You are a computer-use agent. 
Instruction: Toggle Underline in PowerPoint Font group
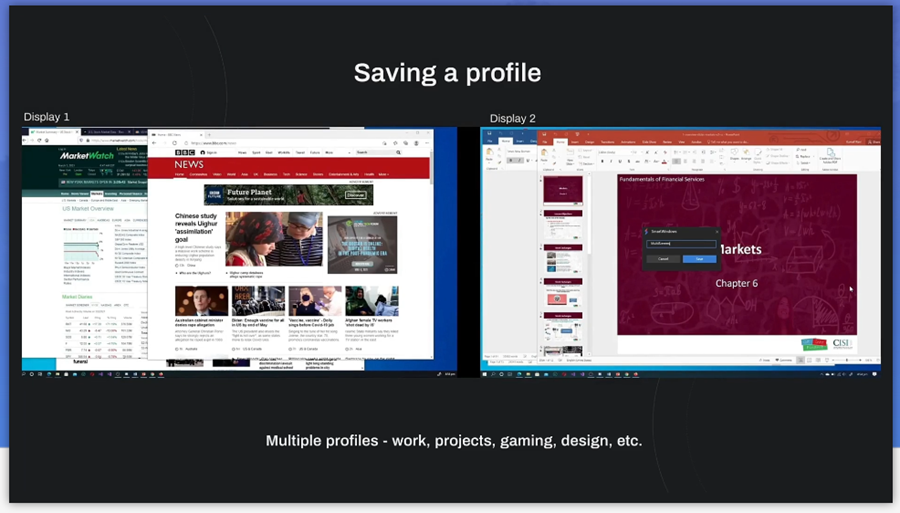[x=620, y=161]
